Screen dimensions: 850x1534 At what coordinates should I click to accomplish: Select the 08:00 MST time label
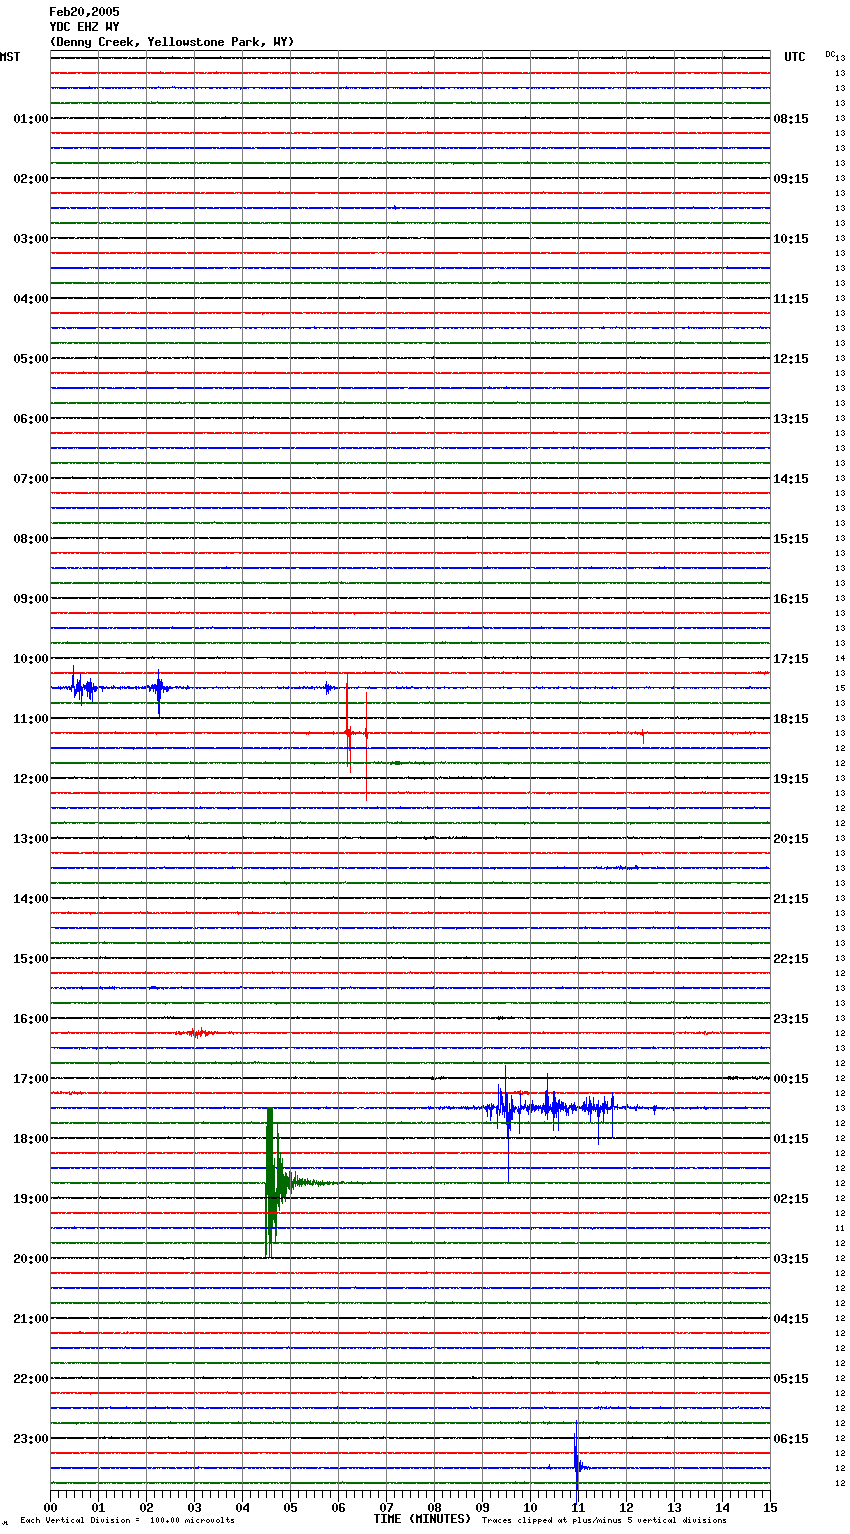(x=31, y=539)
